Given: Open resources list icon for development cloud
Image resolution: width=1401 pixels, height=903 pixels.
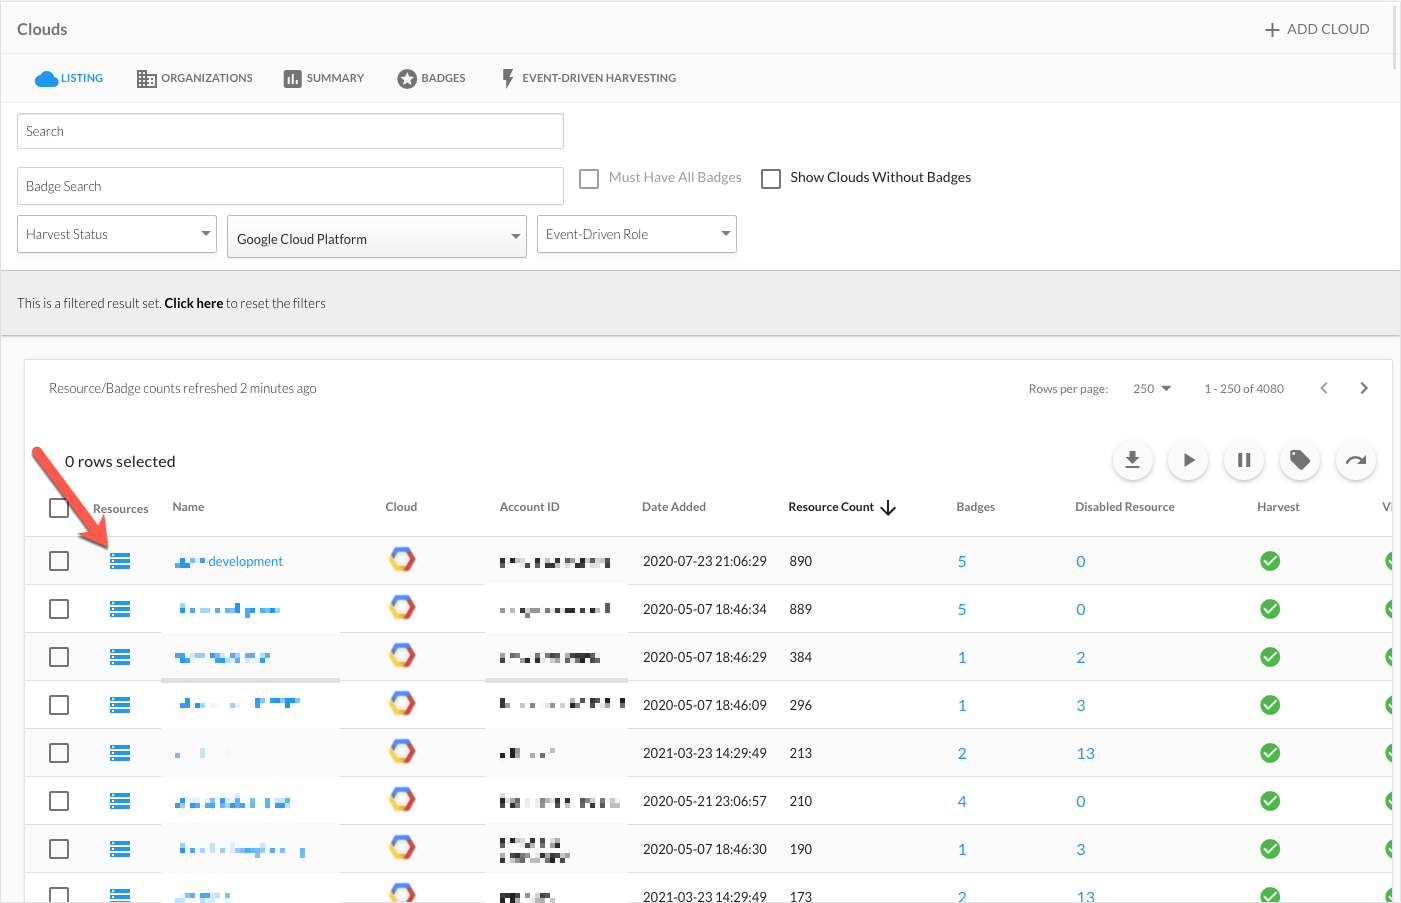Looking at the screenshot, I should pyautogui.click(x=120, y=561).
